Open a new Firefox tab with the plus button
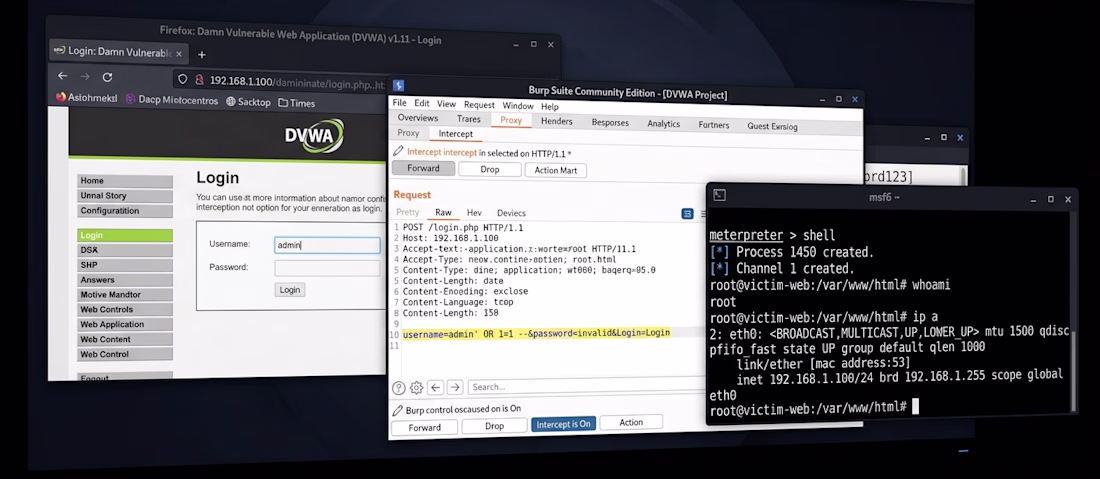 [x=201, y=55]
